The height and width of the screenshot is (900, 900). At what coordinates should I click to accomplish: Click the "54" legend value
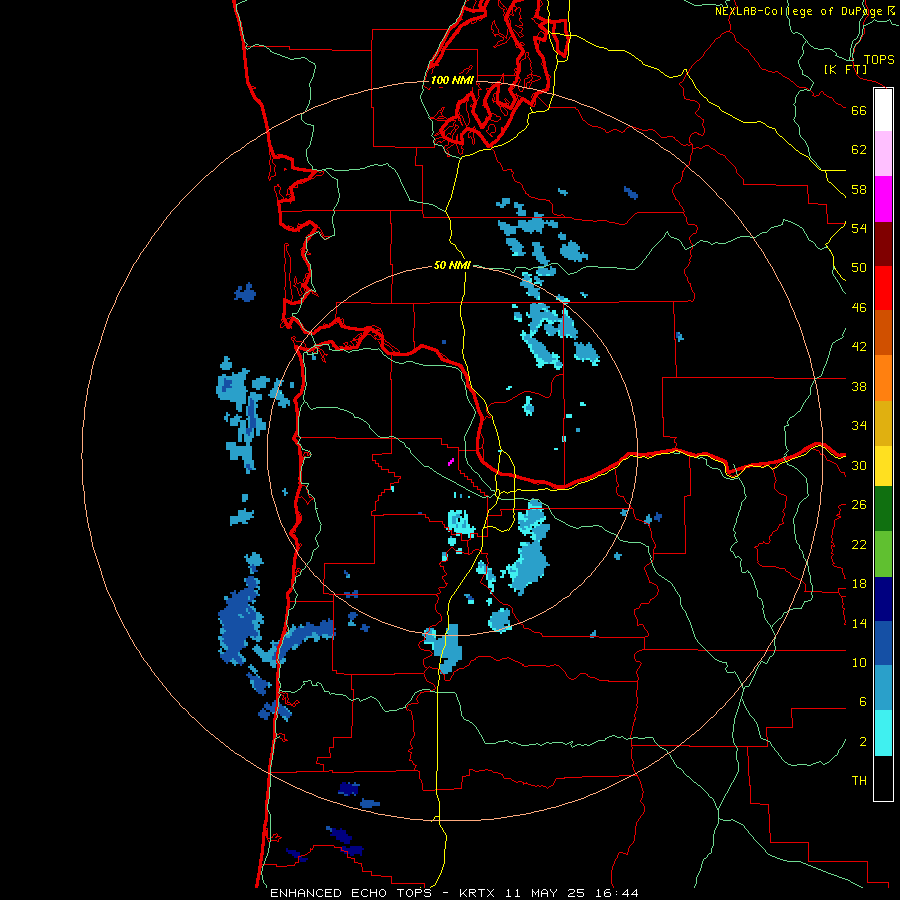click(859, 228)
